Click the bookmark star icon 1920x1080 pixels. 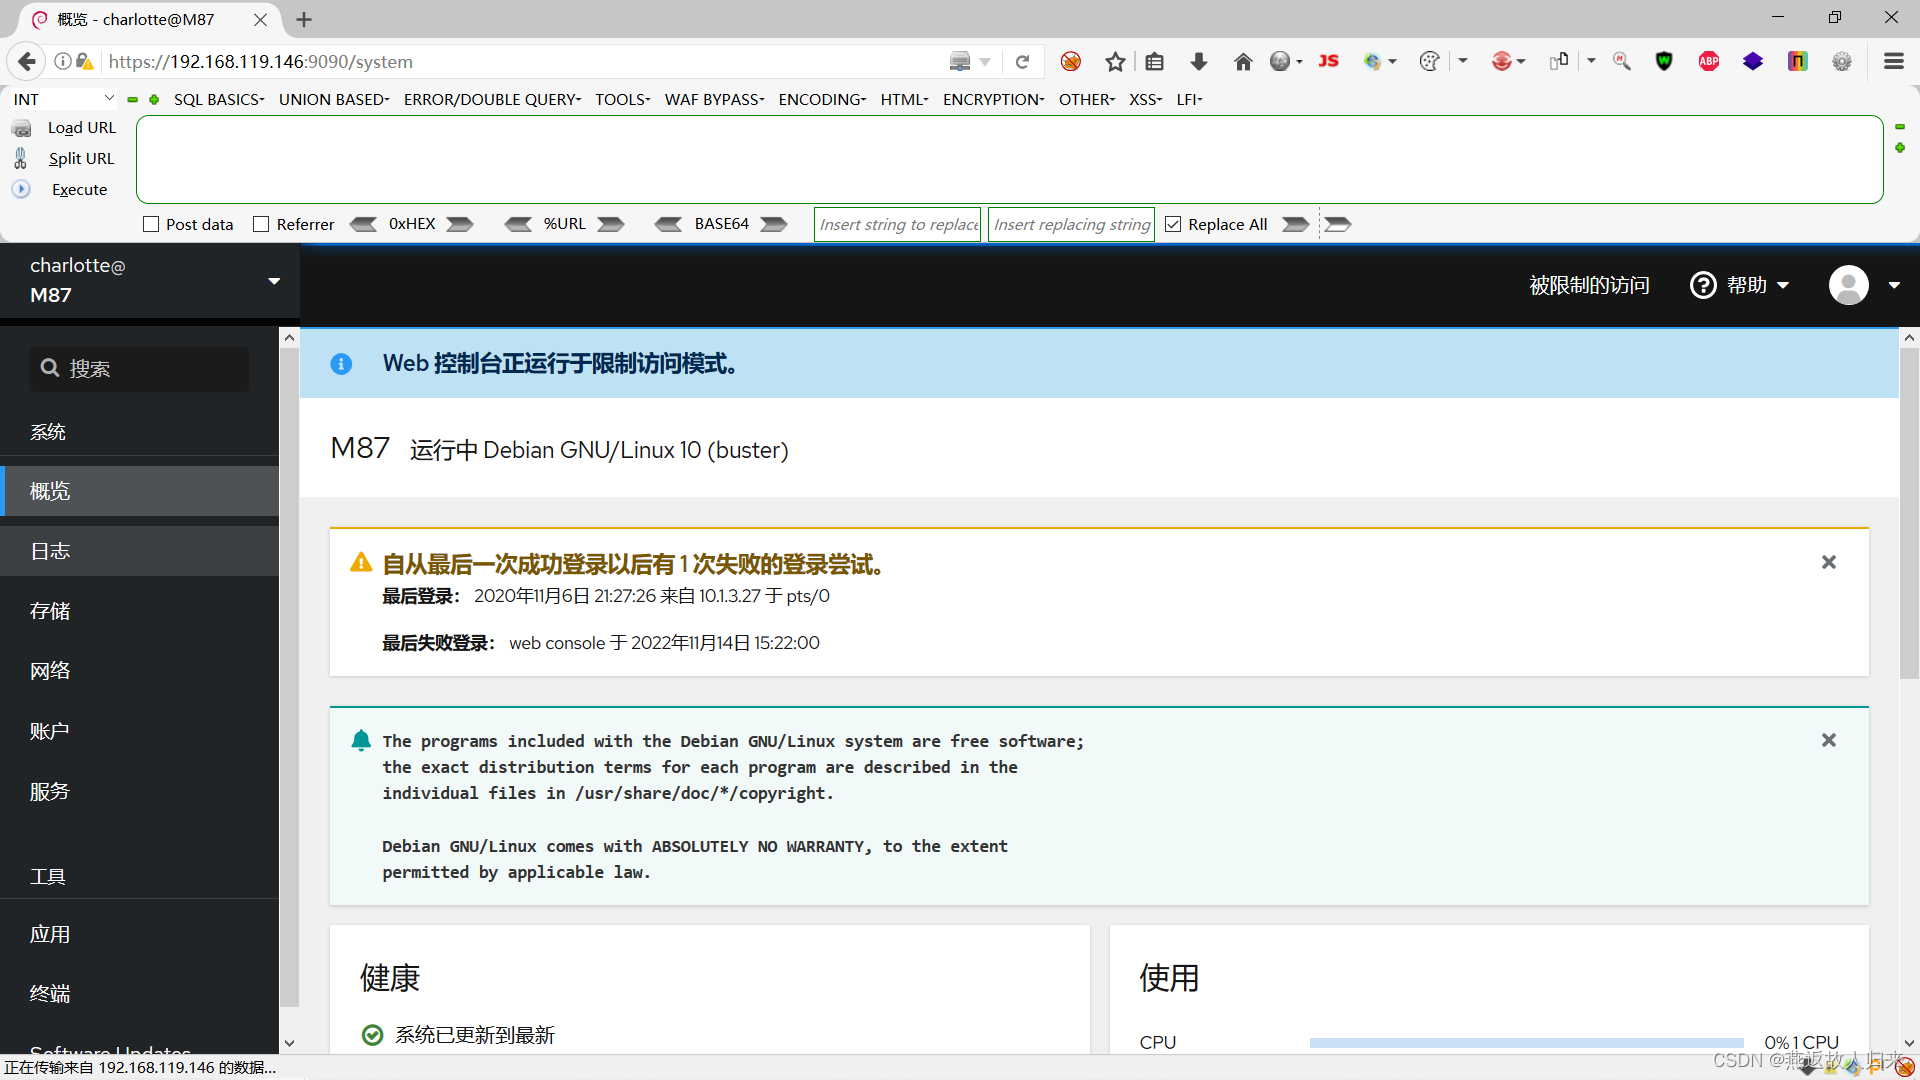(1115, 62)
